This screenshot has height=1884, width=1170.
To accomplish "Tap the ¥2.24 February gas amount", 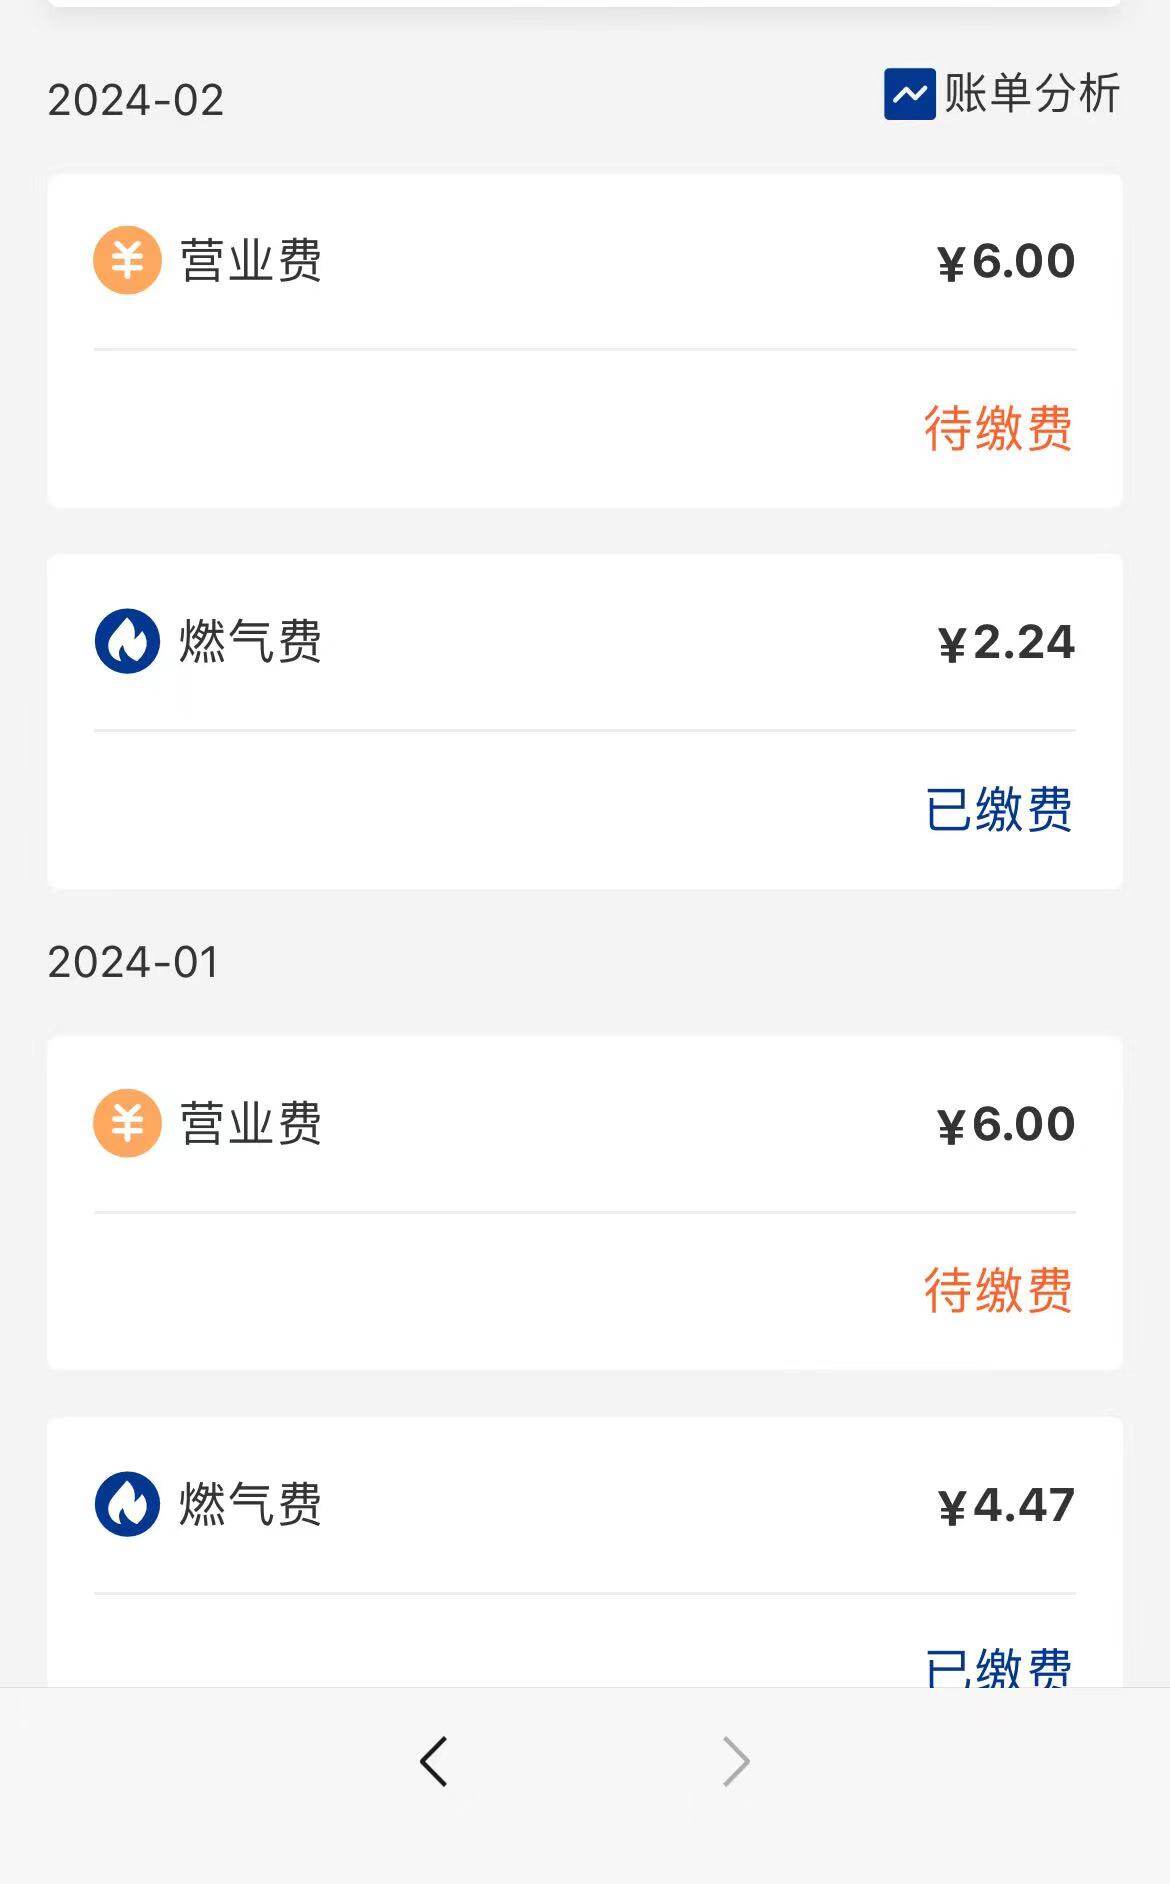I will (x=1006, y=642).
